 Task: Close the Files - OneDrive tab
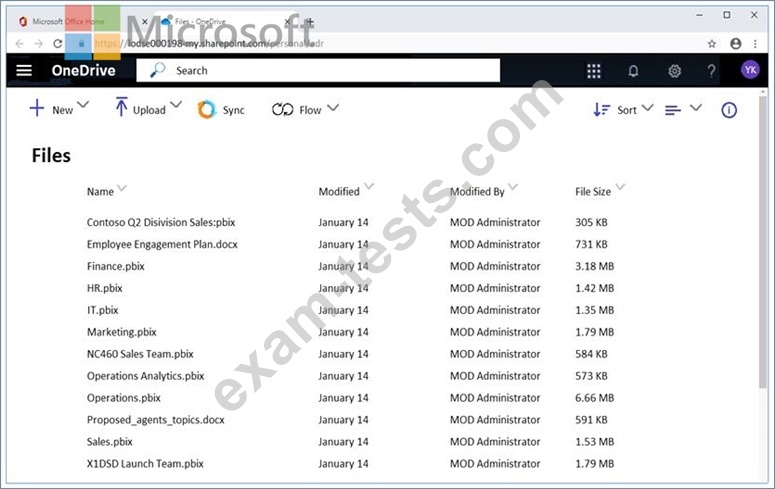click(287, 22)
